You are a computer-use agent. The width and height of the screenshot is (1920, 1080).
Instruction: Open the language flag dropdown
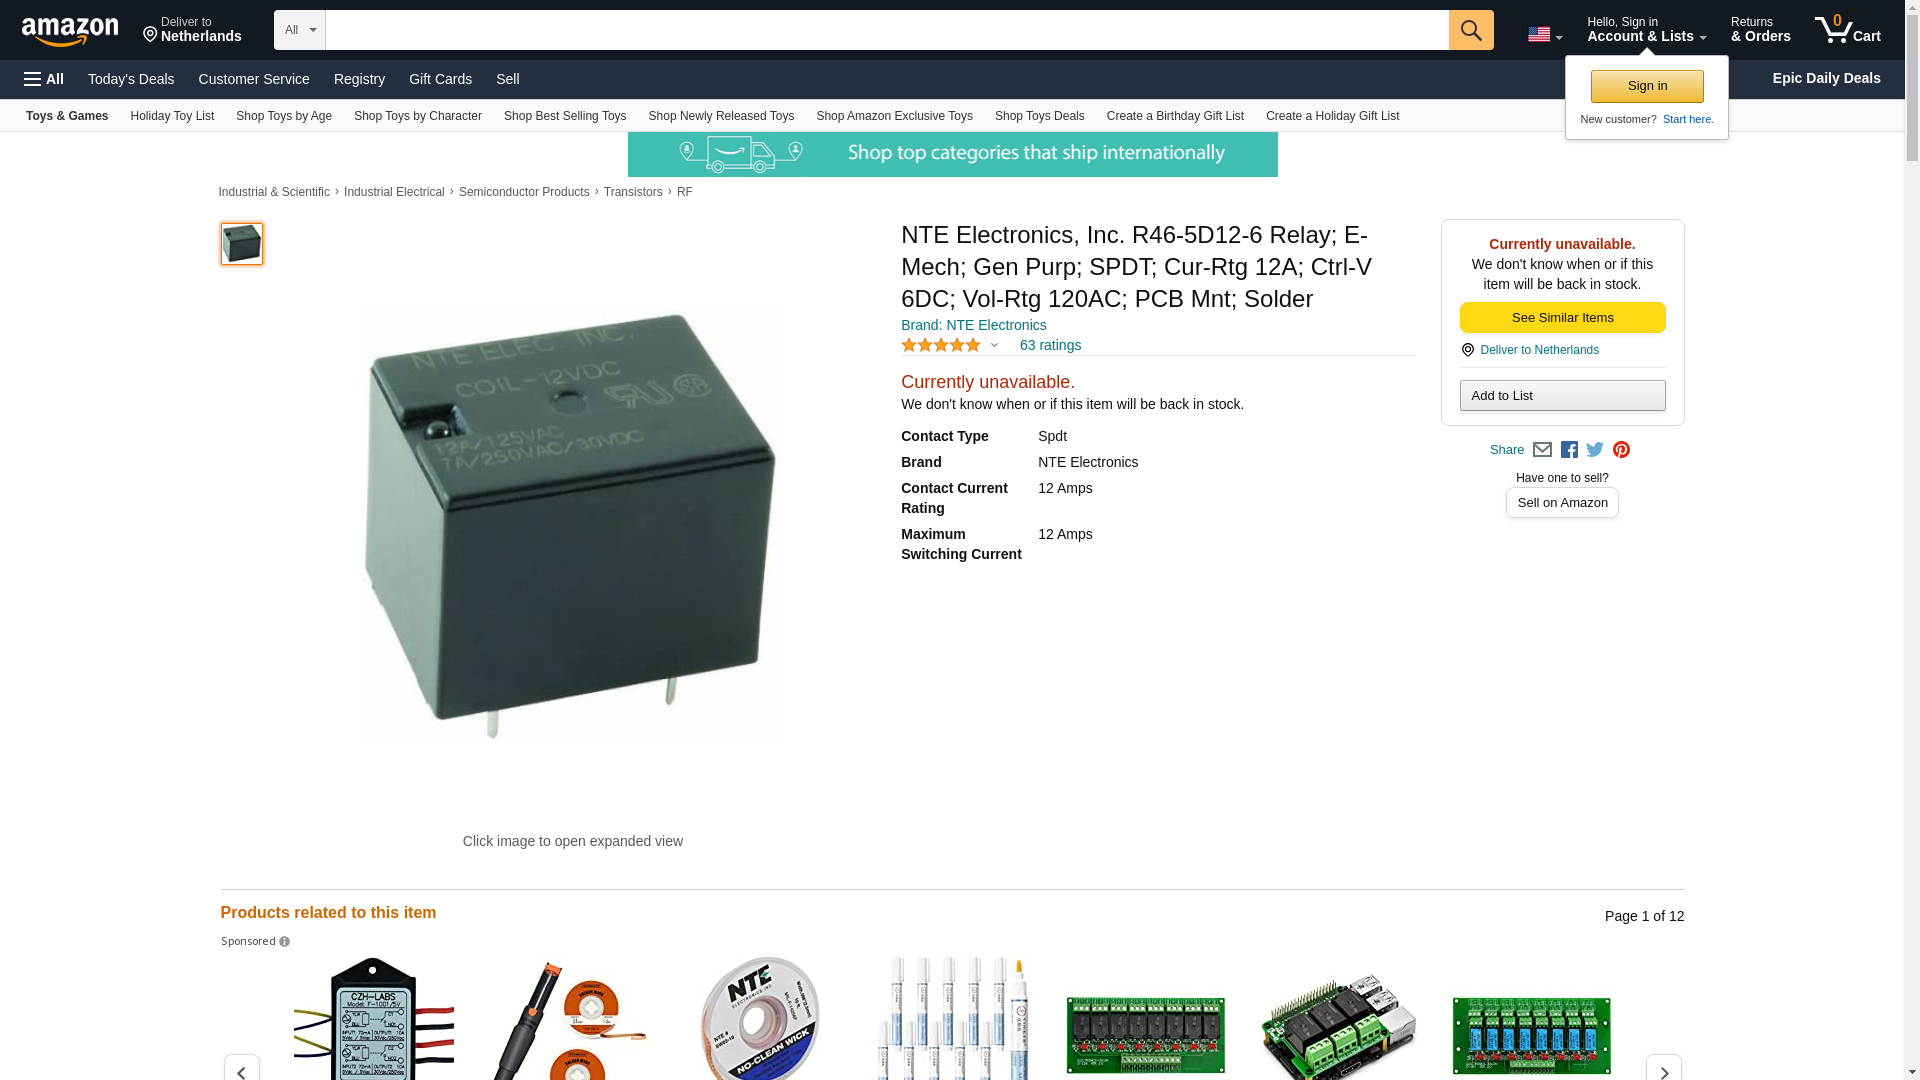point(1544,35)
